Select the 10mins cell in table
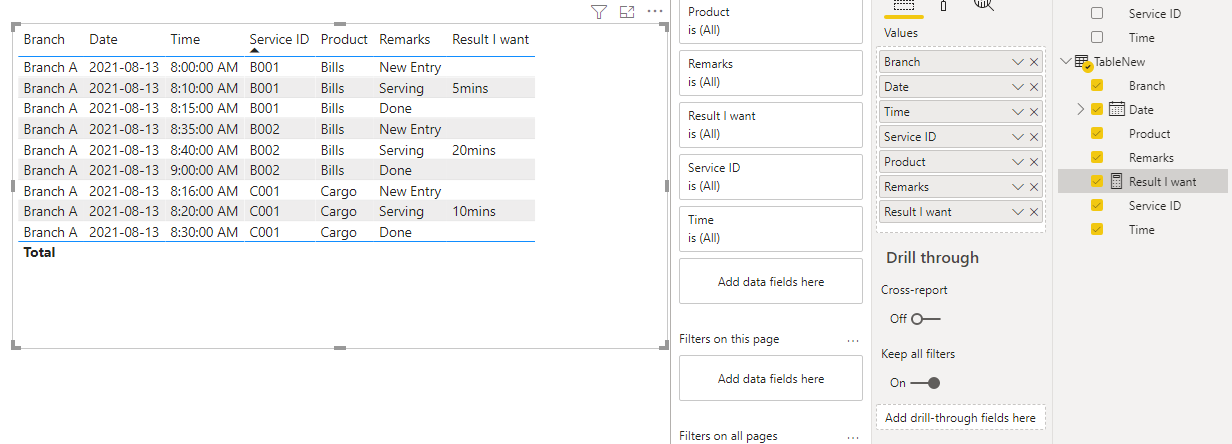Viewport: 1232px width, 444px height. coord(474,211)
